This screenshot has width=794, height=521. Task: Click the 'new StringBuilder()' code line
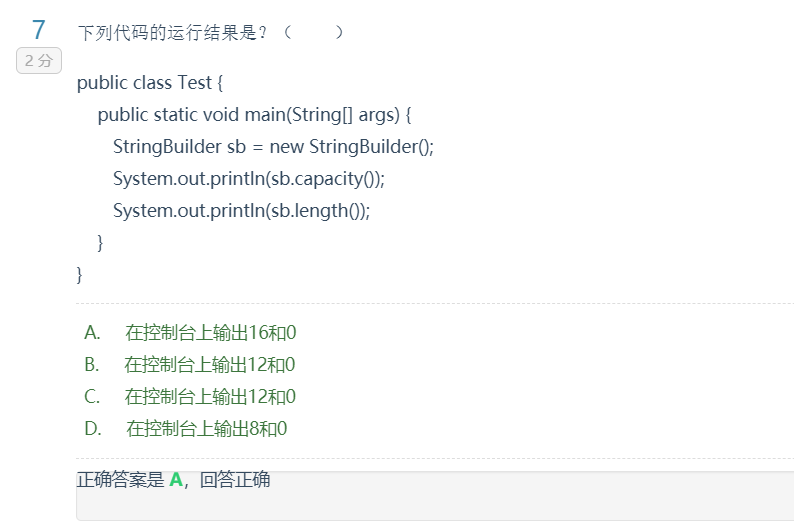pyautogui.click(x=273, y=147)
